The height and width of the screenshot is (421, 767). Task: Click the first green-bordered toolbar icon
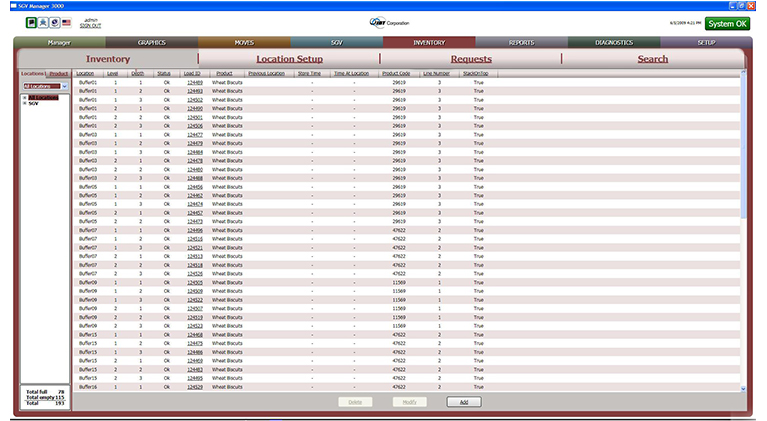click(32, 22)
